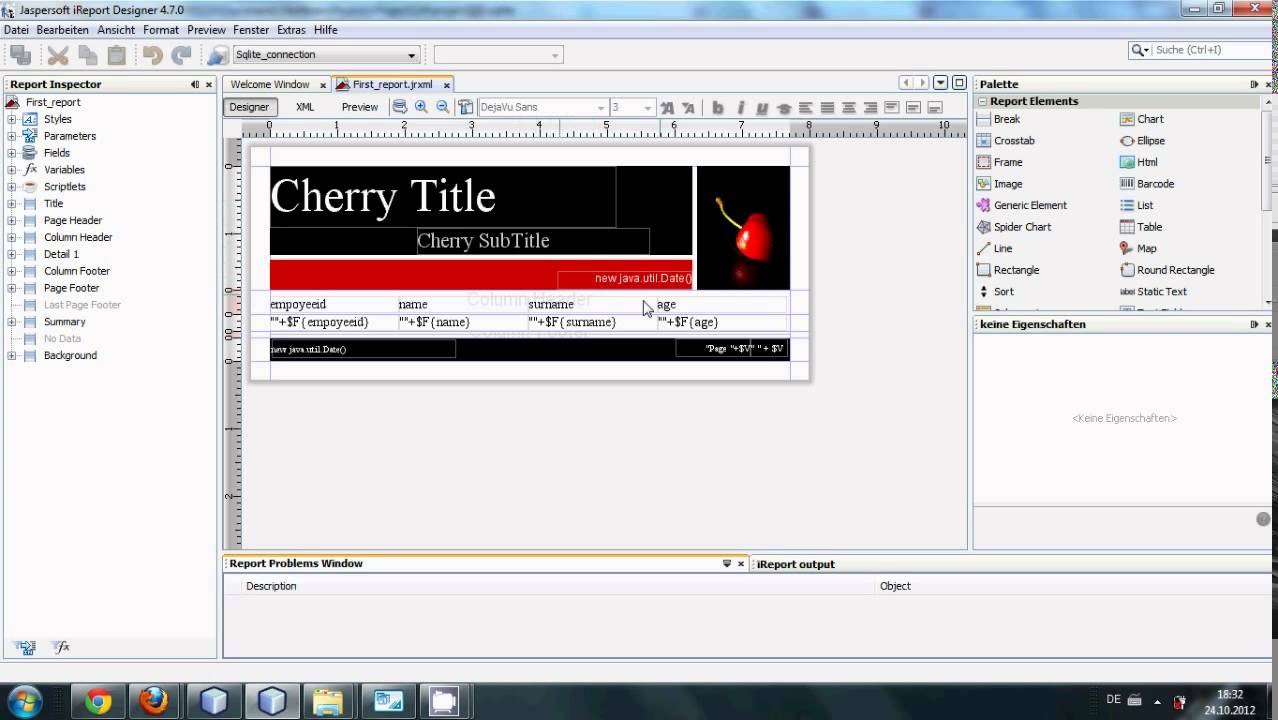This screenshot has width=1278, height=720.
Task: Click the Cut scissors icon
Action: click(58, 55)
